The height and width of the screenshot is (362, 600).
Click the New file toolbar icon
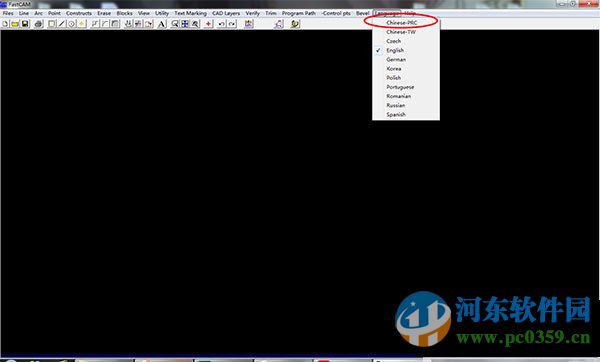point(5,24)
